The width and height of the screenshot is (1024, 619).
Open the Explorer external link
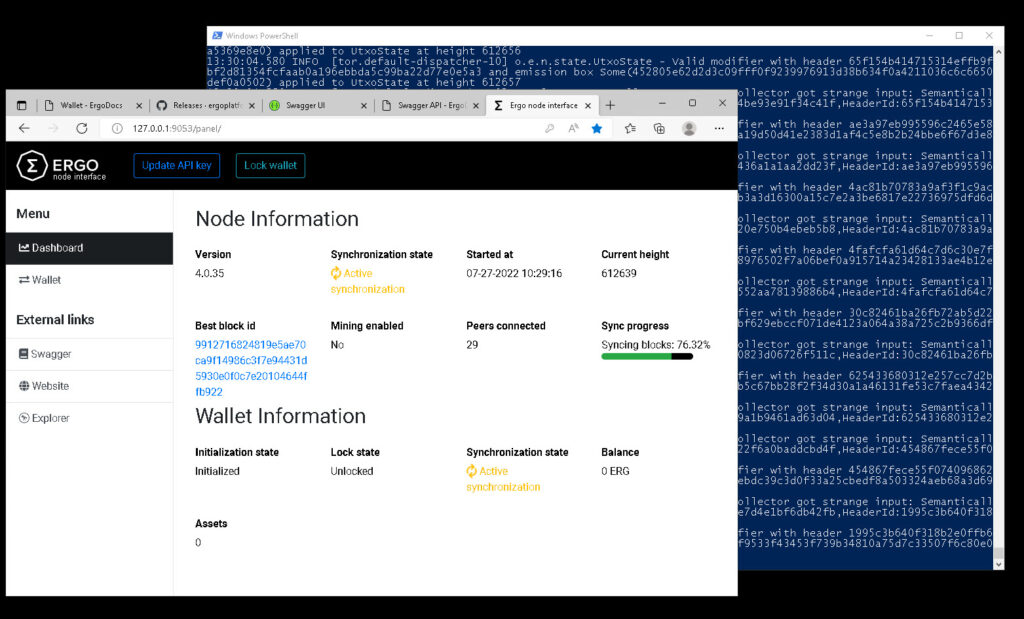89,418
